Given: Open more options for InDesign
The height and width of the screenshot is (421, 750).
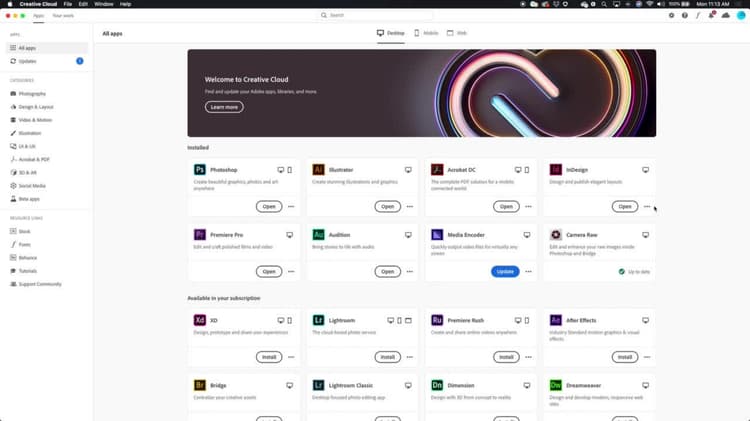Looking at the screenshot, I should click(647, 207).
